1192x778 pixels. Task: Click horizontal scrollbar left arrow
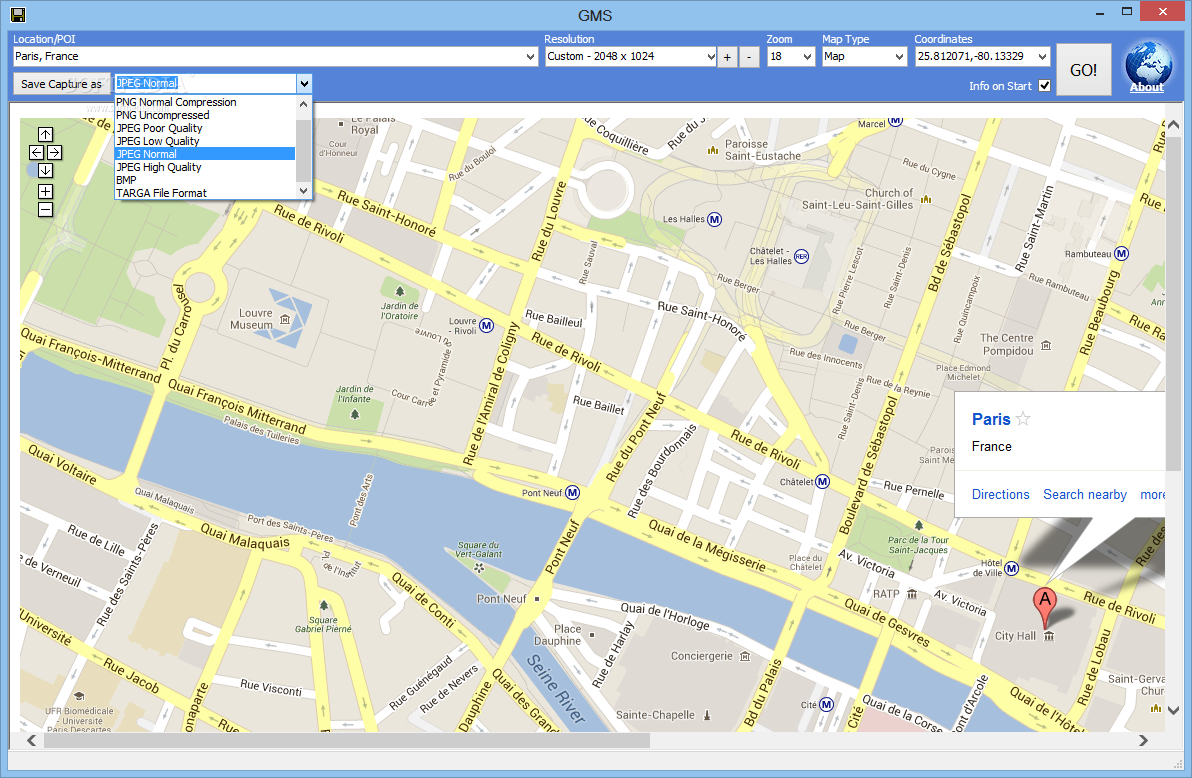[x=31, y=740]
